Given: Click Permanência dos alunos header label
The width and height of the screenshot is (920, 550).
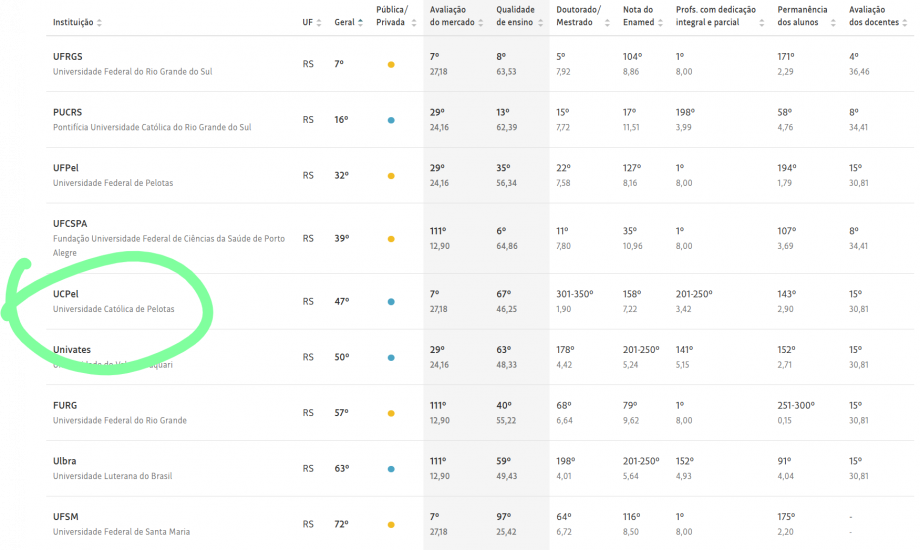Looking at the screenshot, I should [802, 16].
